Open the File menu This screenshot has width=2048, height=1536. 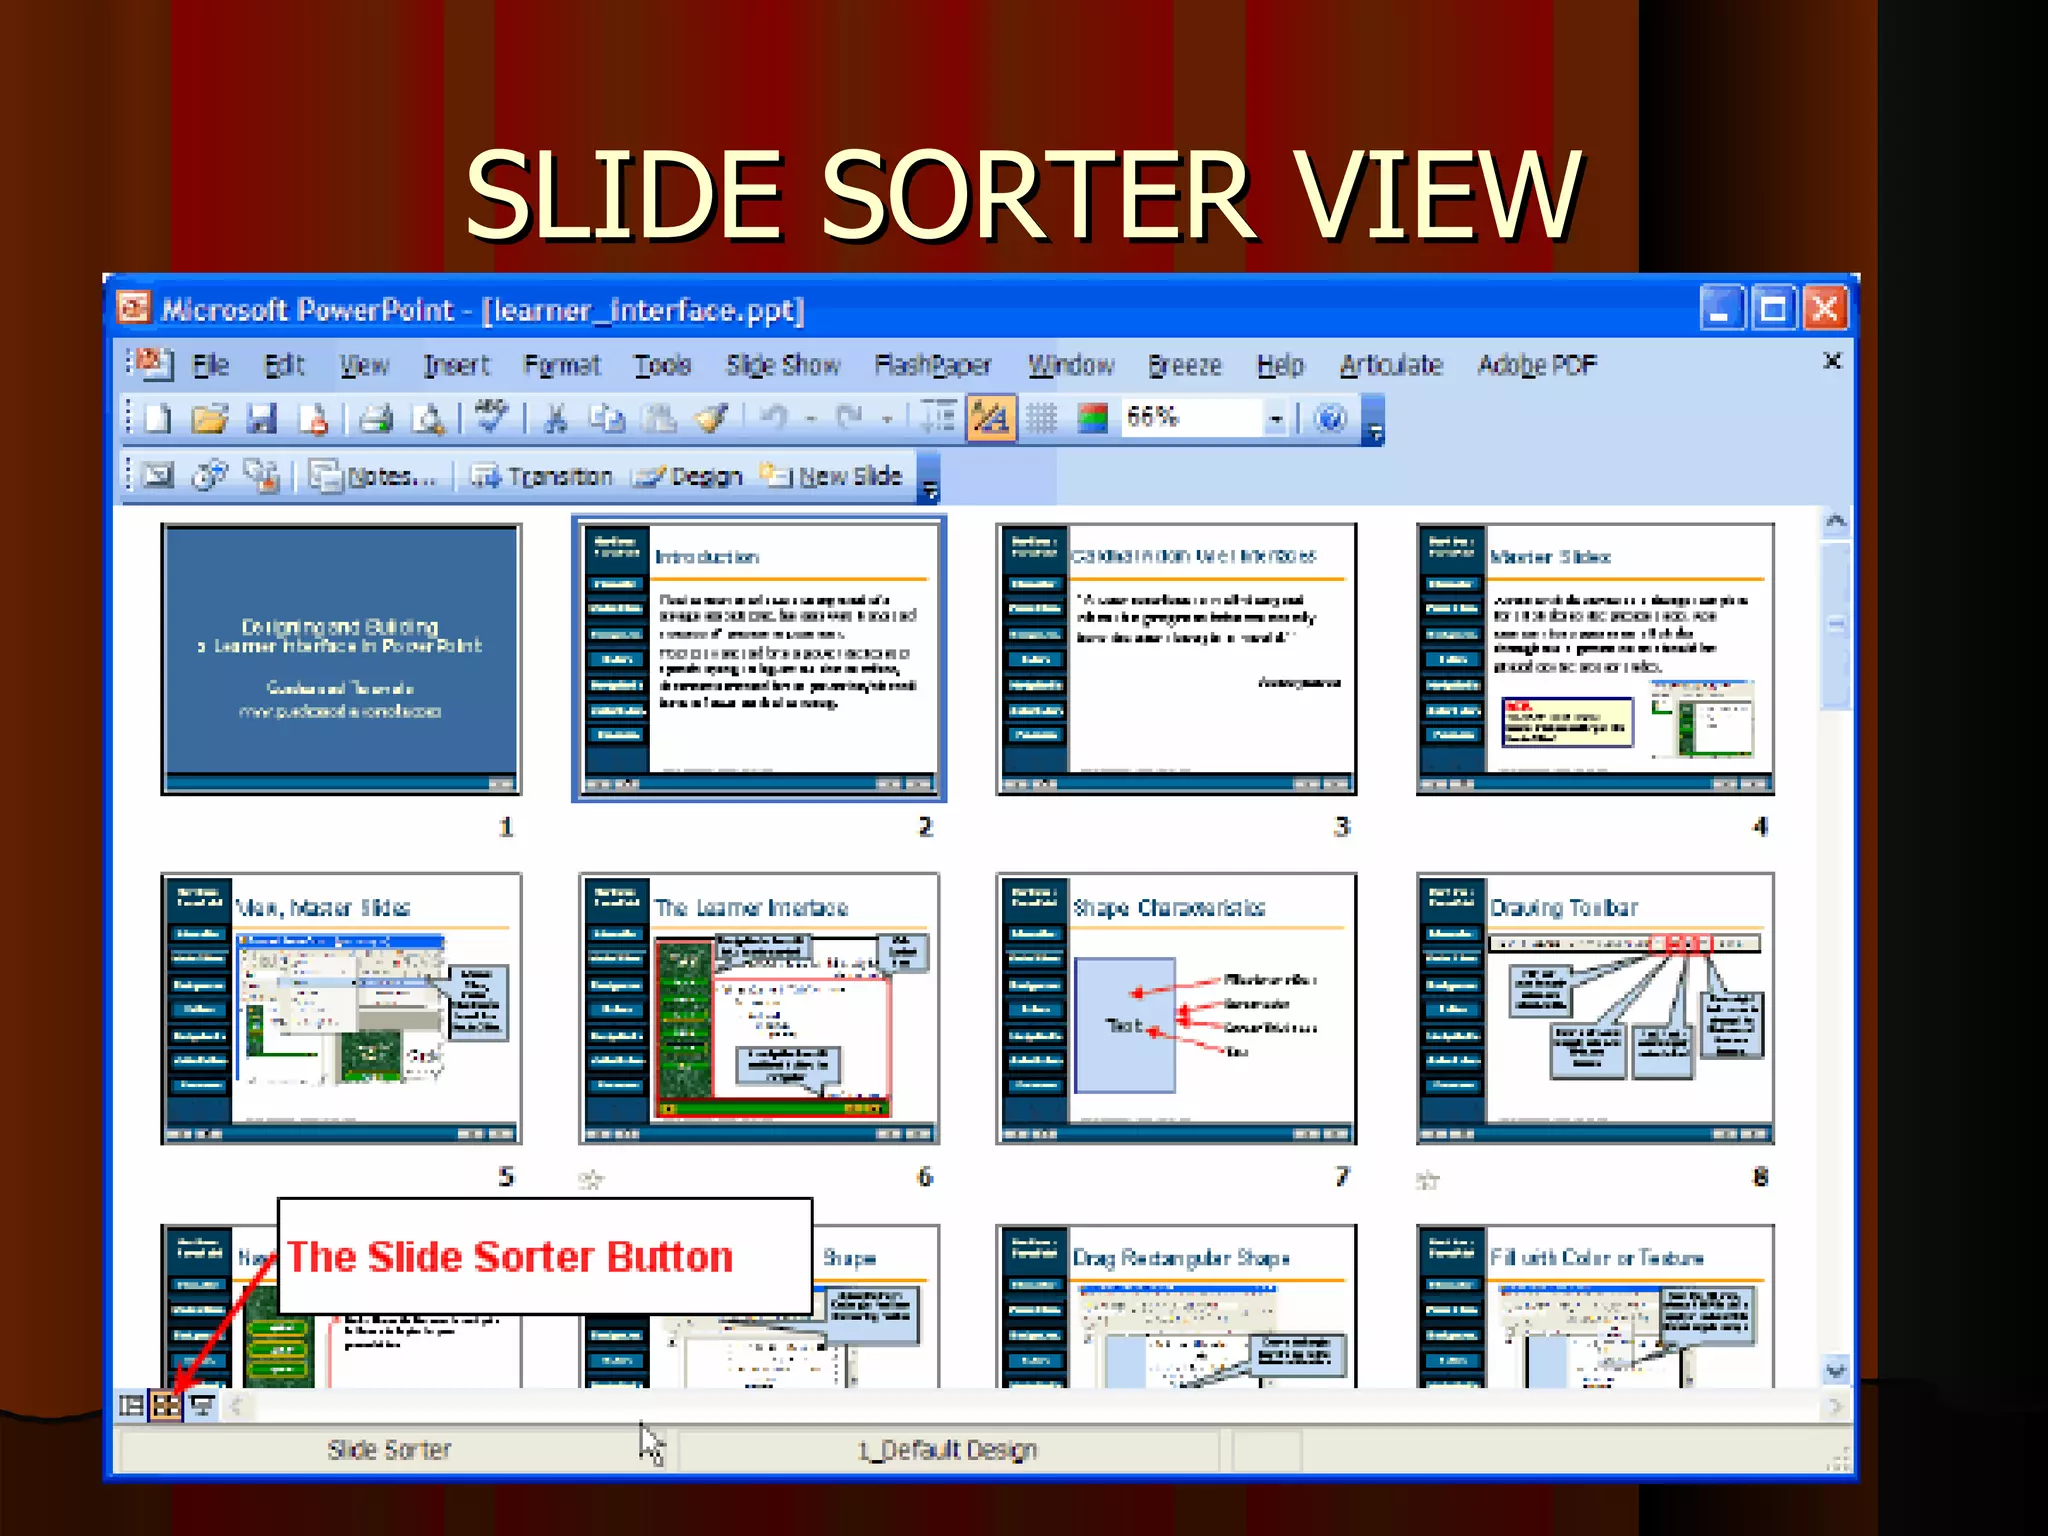click(210, 365)
